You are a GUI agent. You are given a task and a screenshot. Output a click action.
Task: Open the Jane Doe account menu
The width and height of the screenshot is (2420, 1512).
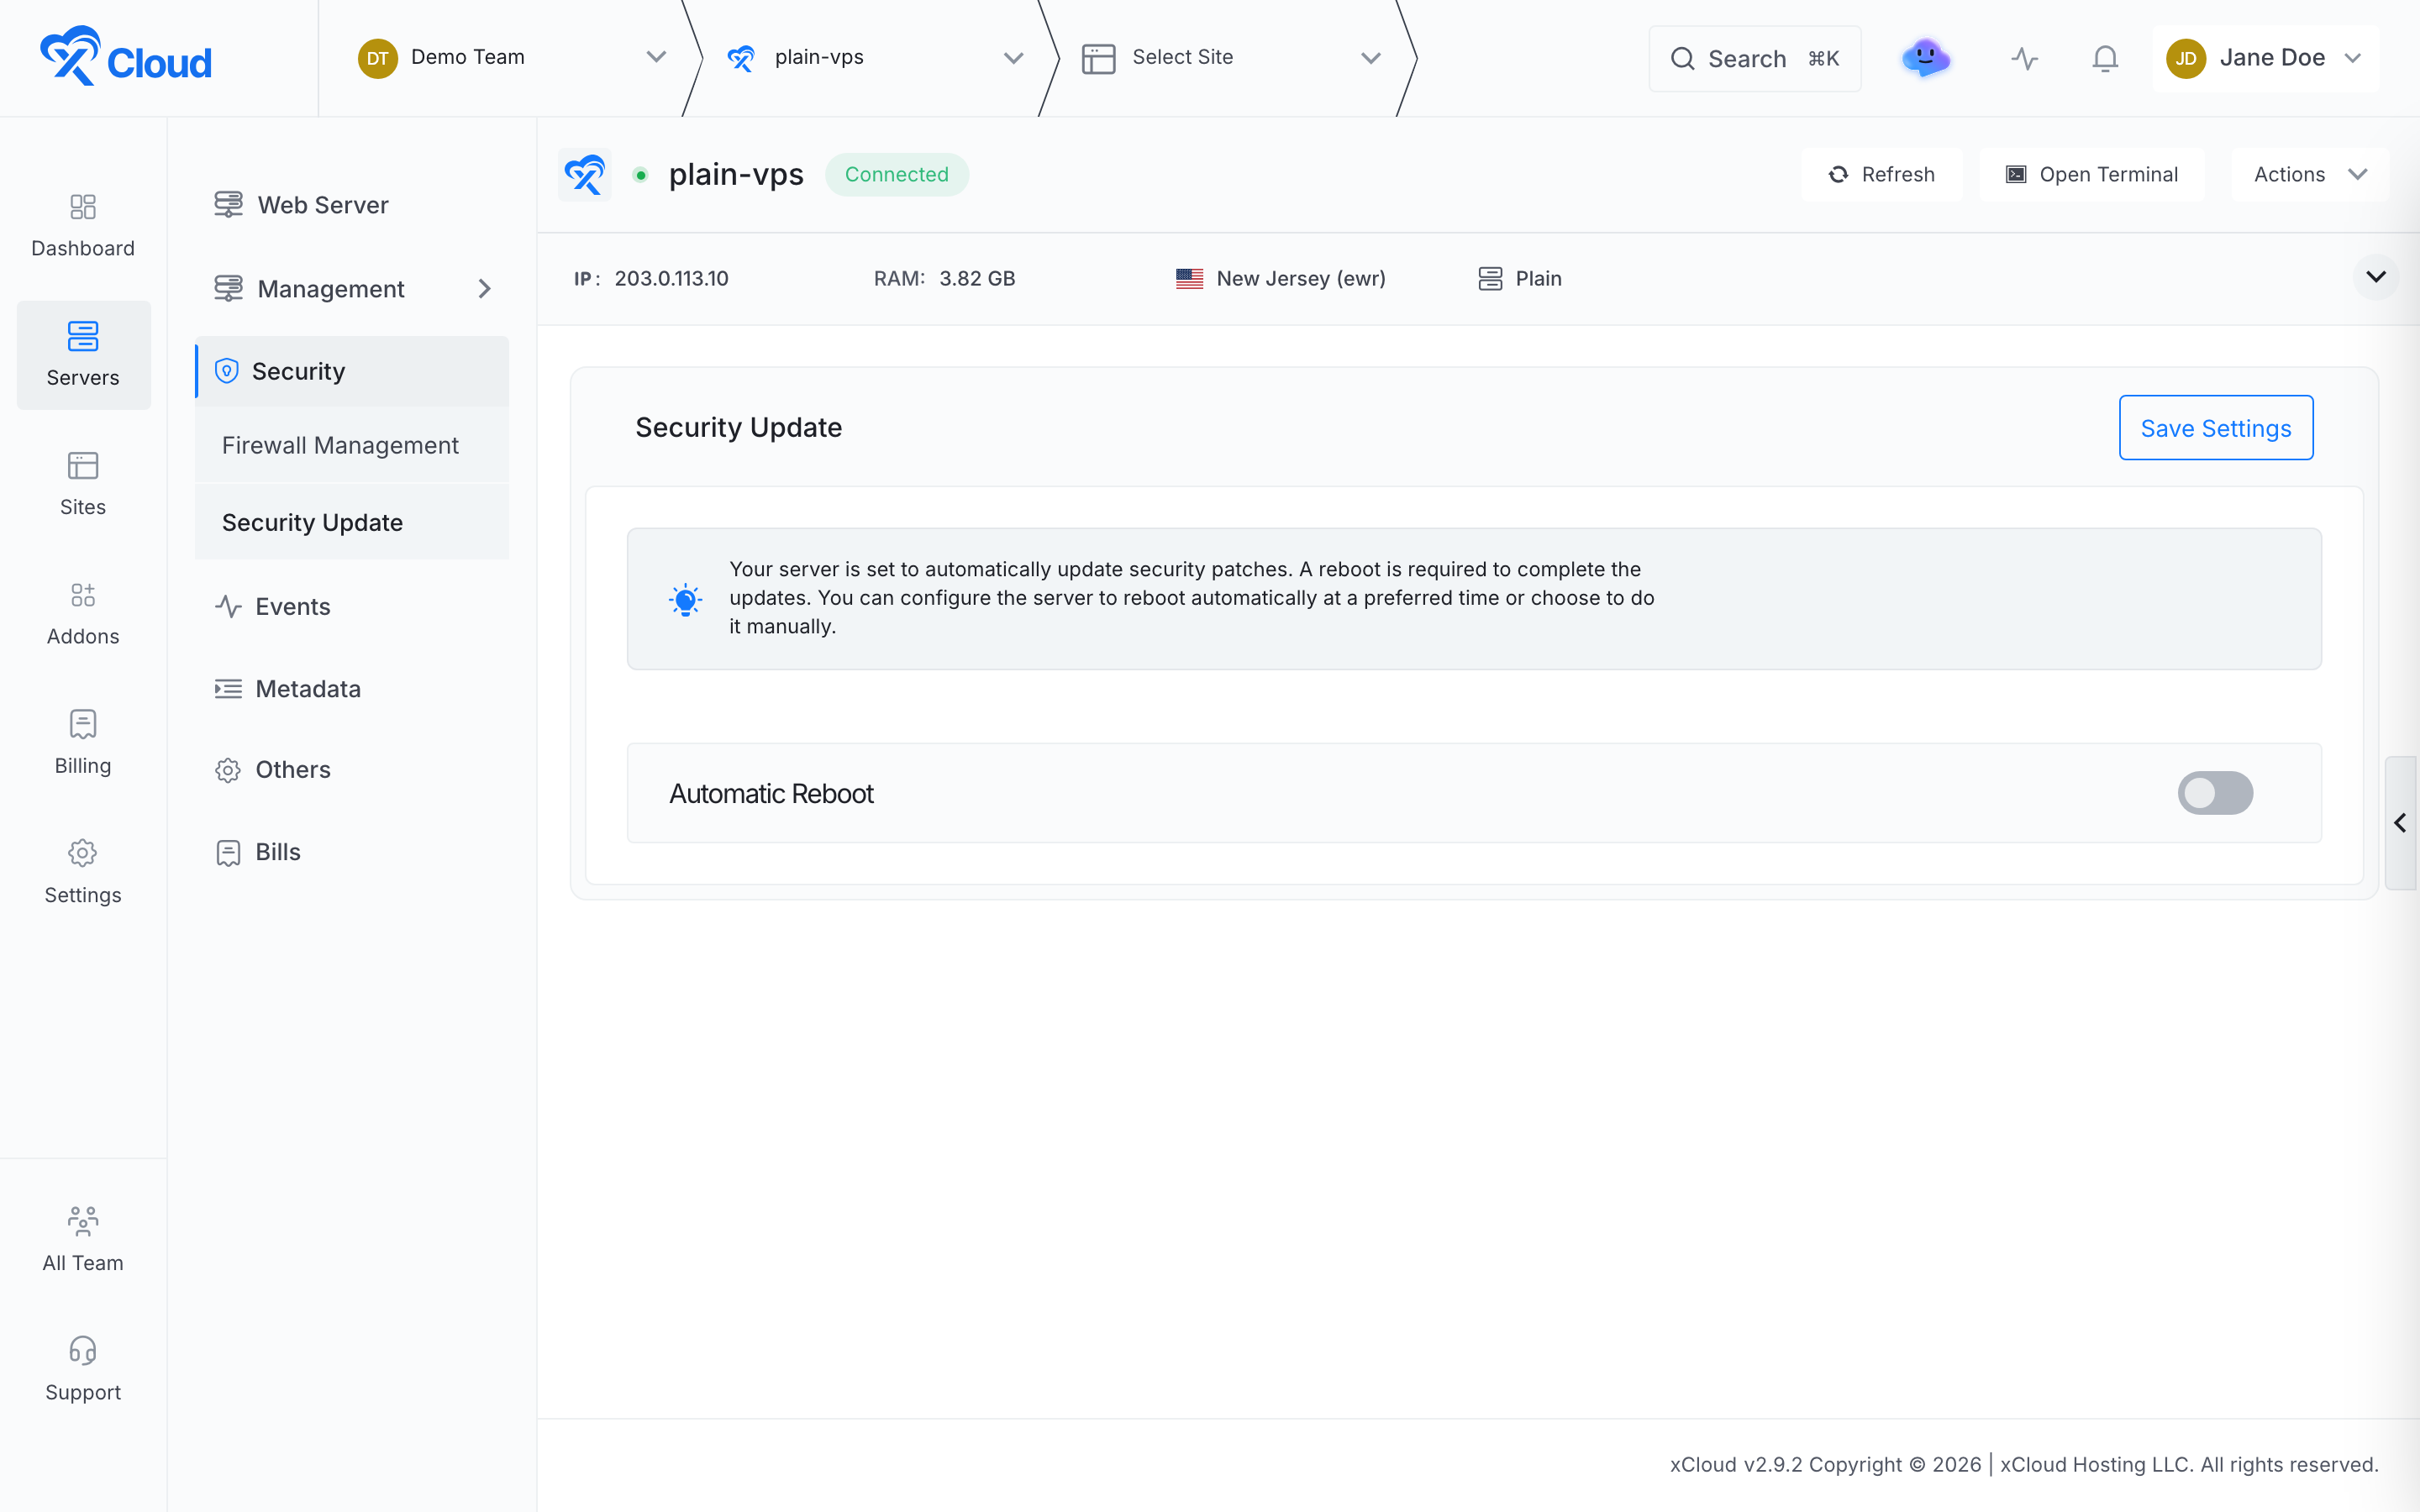(2265, 58)
